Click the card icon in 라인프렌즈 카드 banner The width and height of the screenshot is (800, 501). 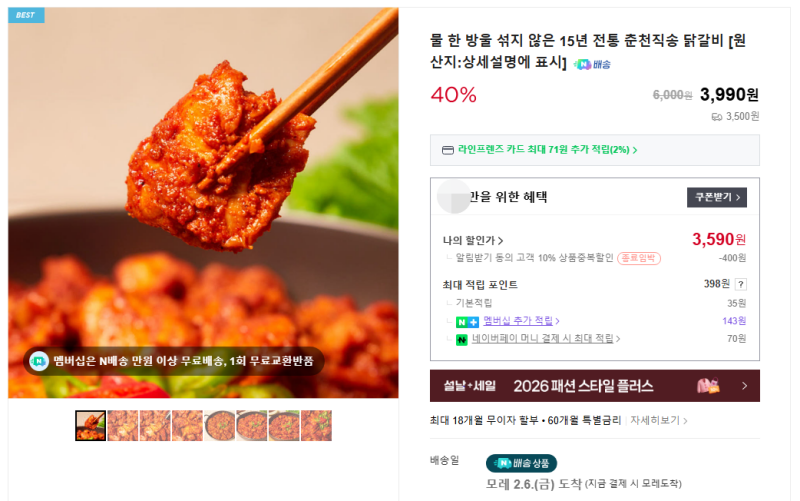pos(447,150)
